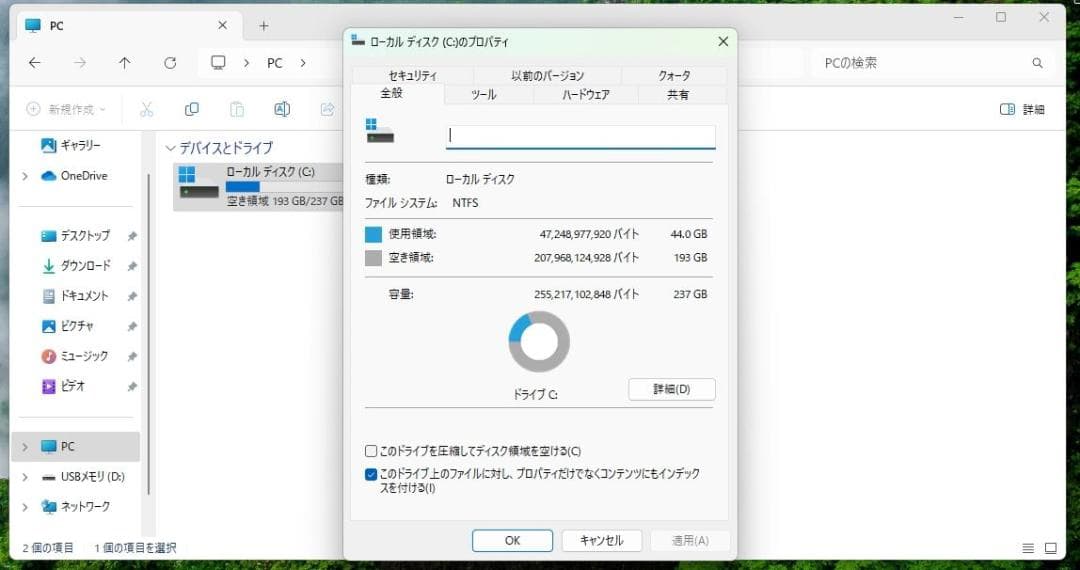The image size is (1080, 570).
Task: Click the paste clipboard icon
Action: [236, 109]
